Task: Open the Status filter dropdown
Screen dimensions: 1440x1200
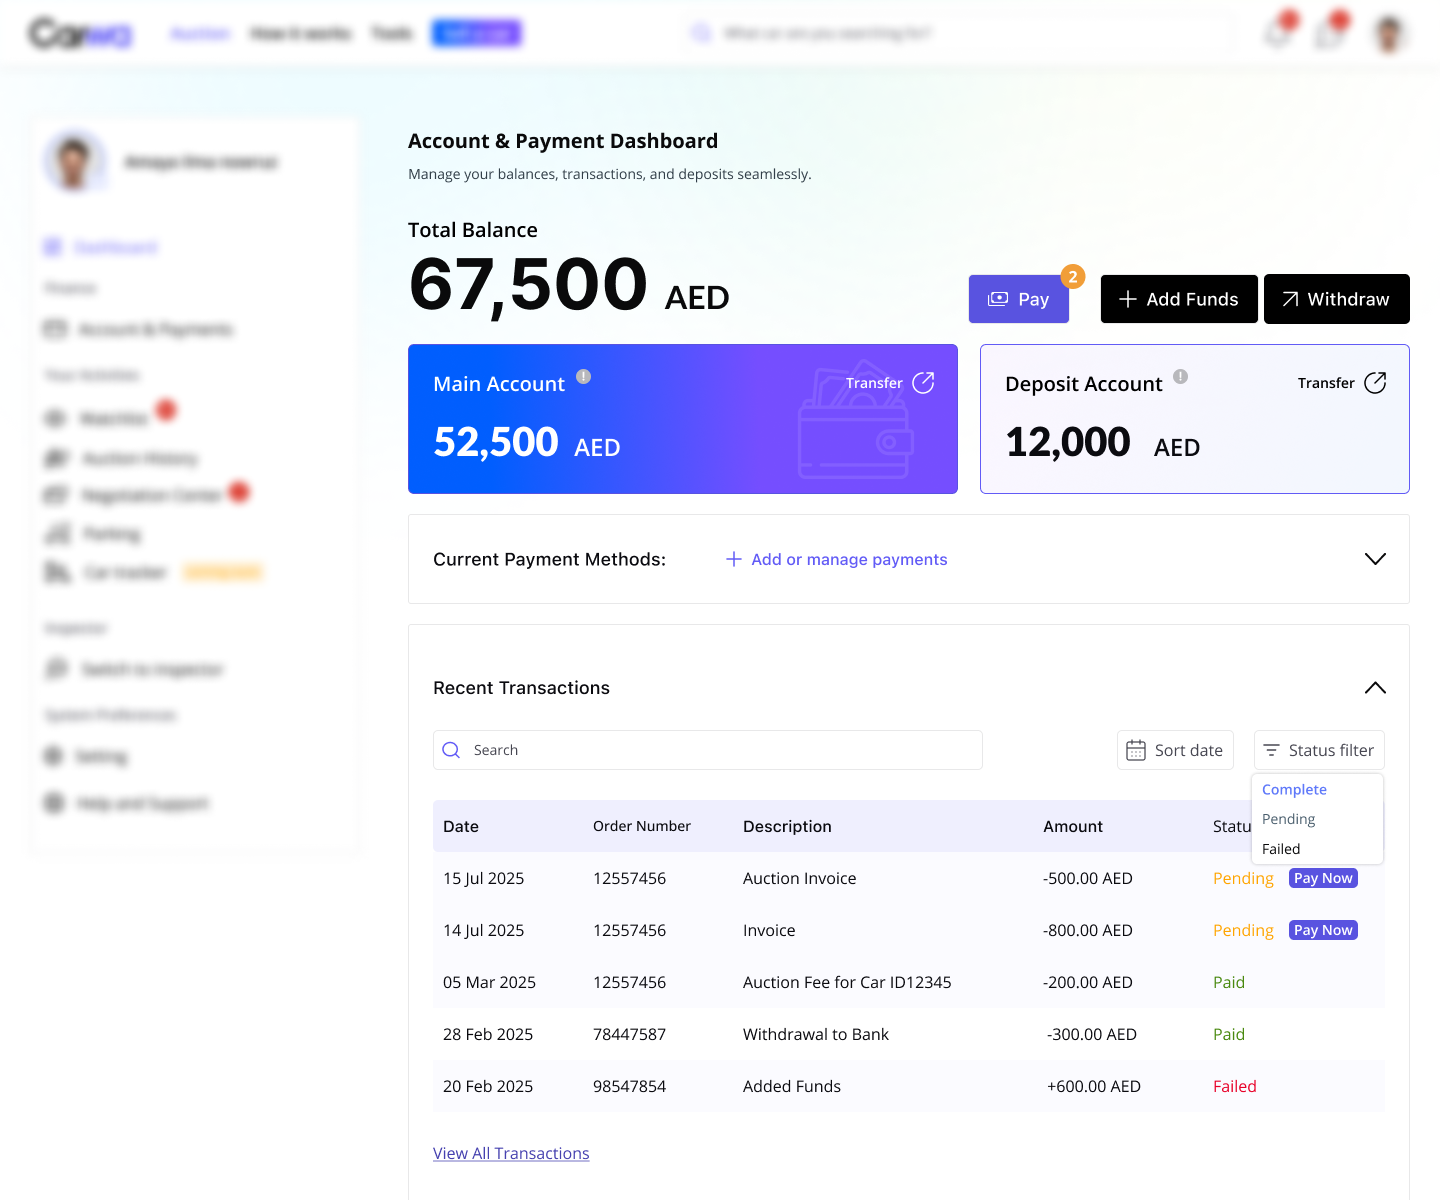Action: point(1318,749)
